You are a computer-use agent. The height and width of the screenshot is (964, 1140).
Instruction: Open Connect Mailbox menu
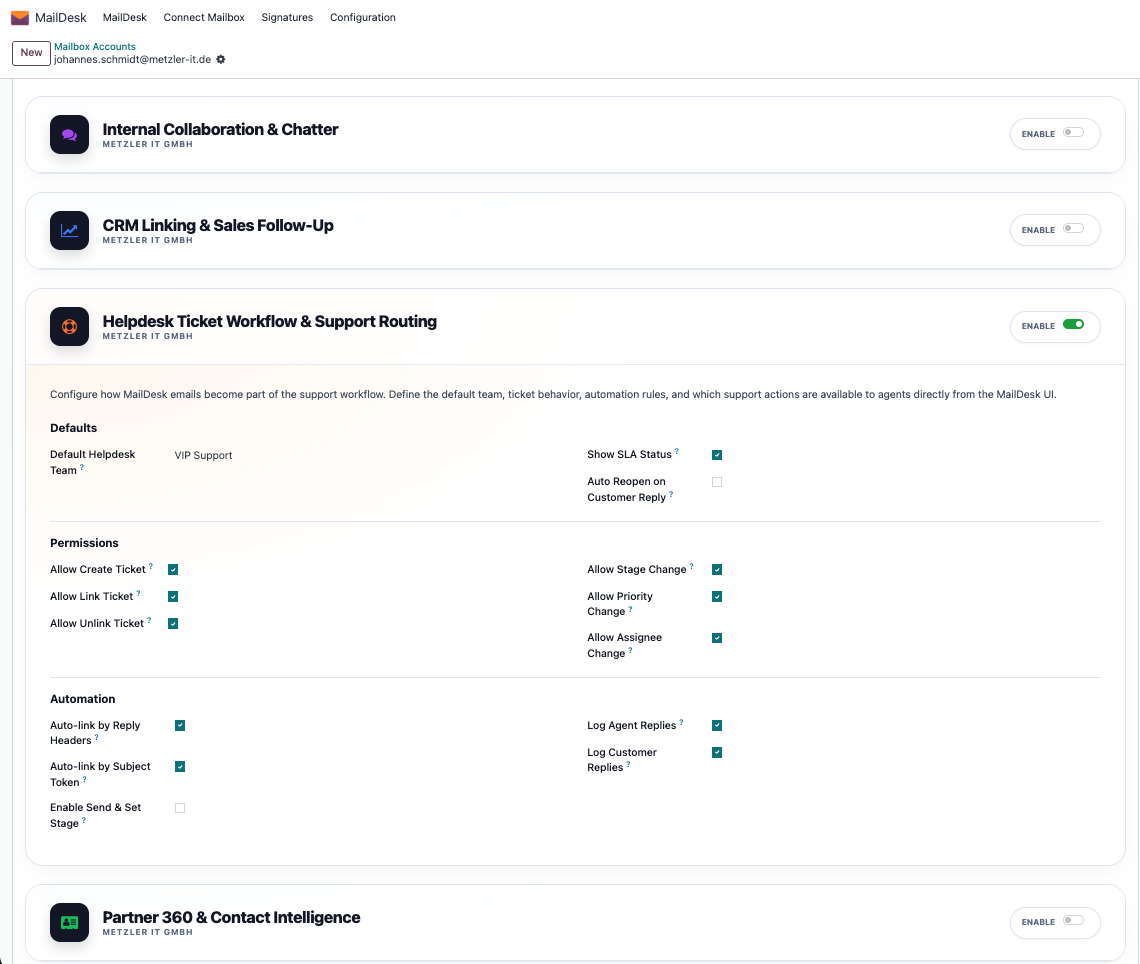[204, 17]
